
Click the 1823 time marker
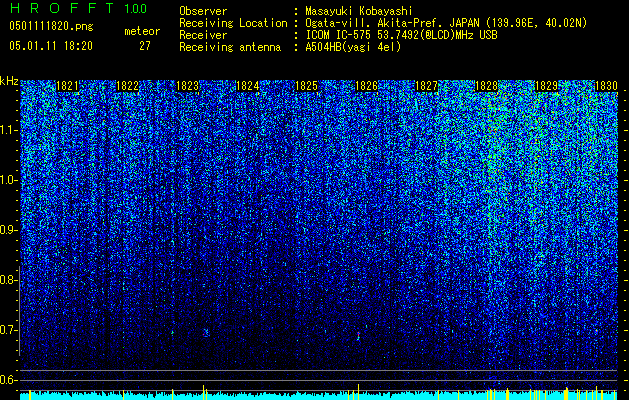pos(187,86)
